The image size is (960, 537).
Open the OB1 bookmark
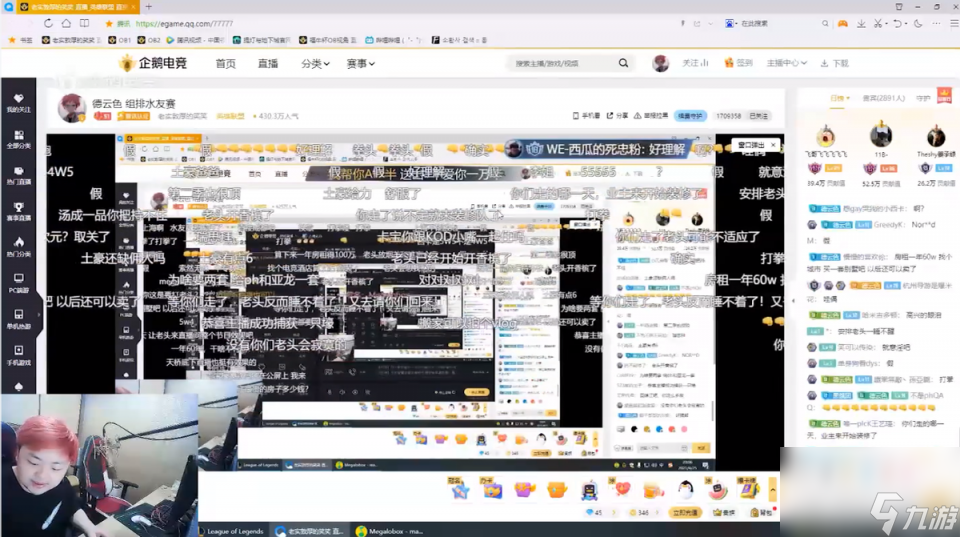(119, 40)
